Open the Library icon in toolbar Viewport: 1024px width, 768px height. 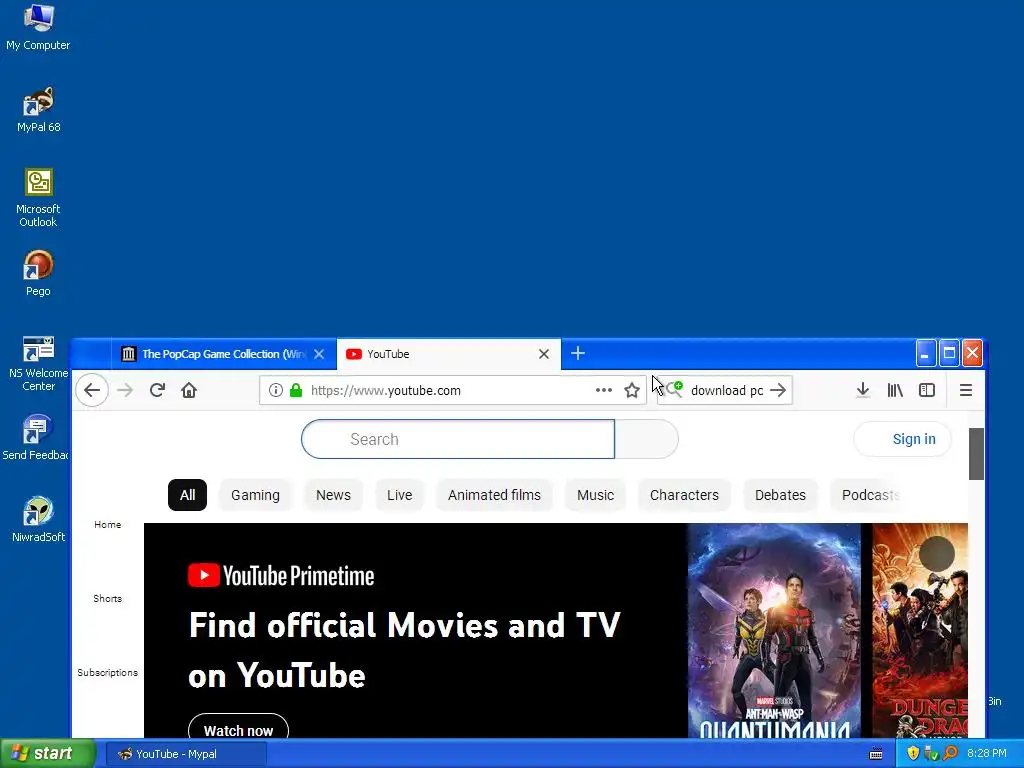click(x=895, y=391)
